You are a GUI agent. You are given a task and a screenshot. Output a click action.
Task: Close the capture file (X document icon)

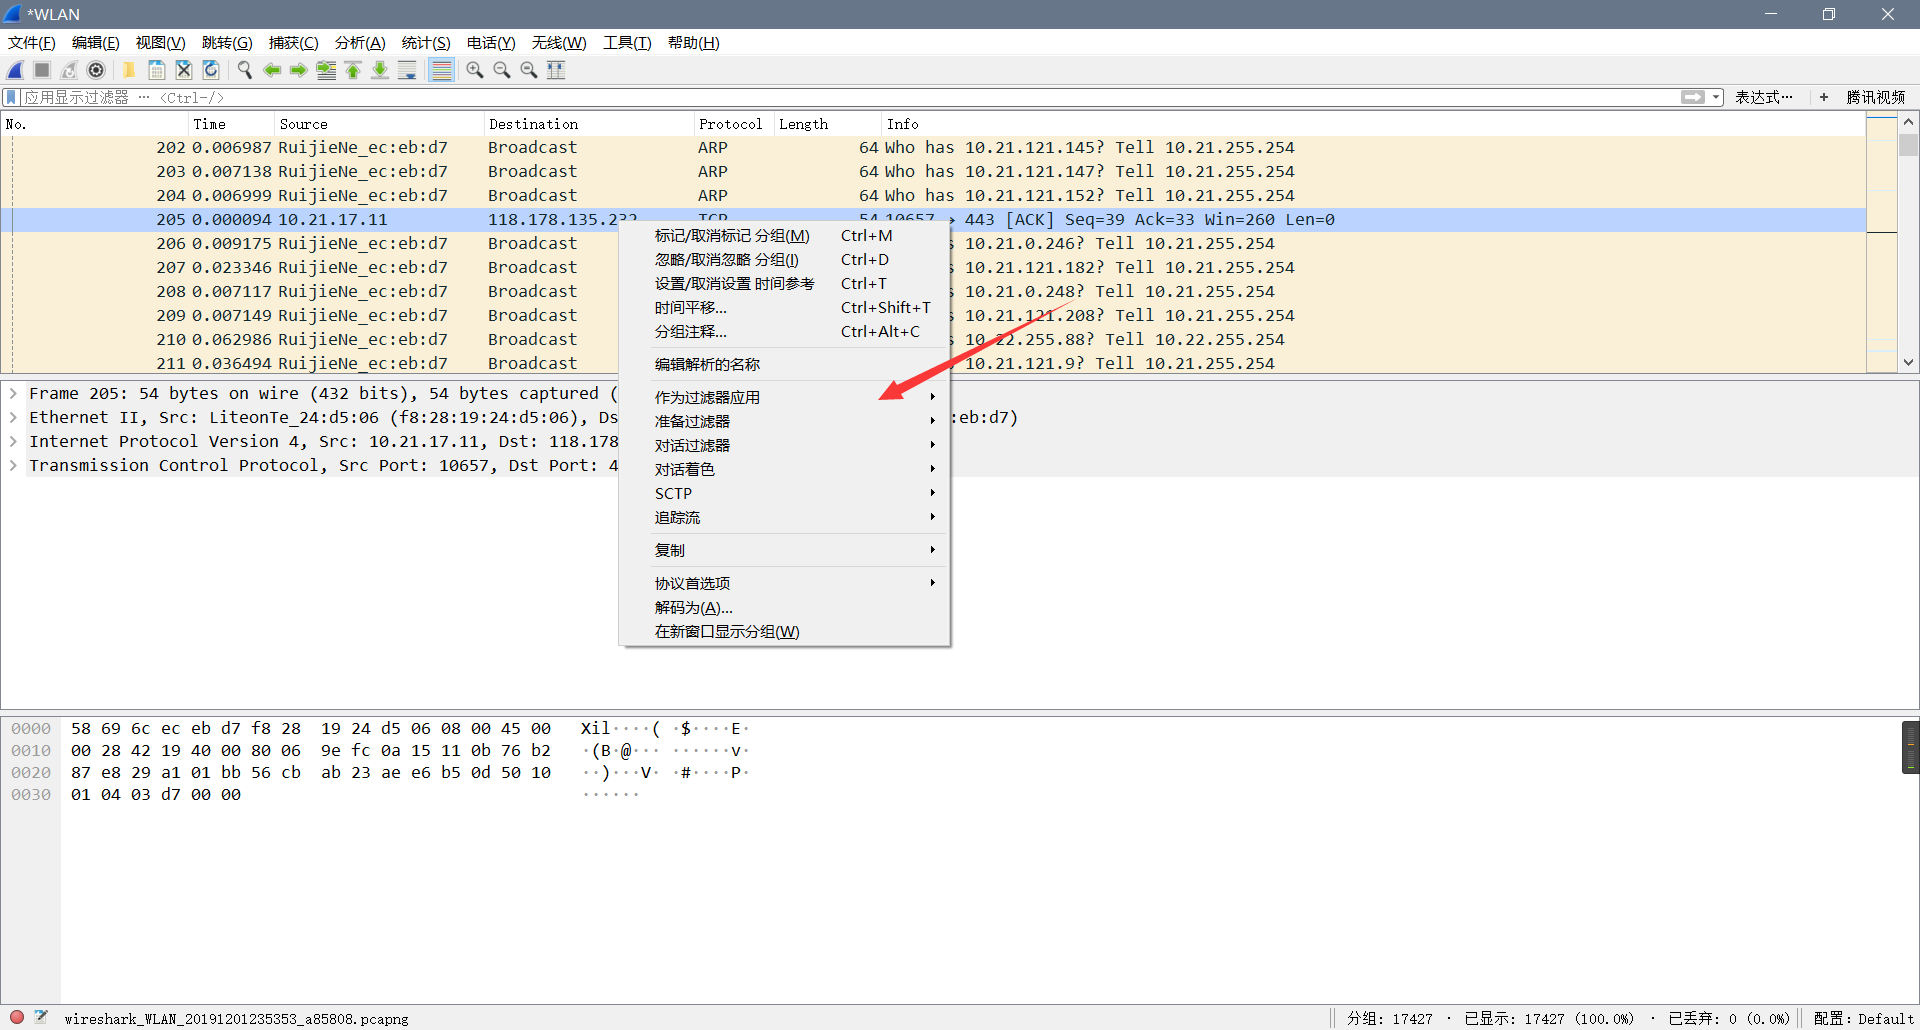184,70
